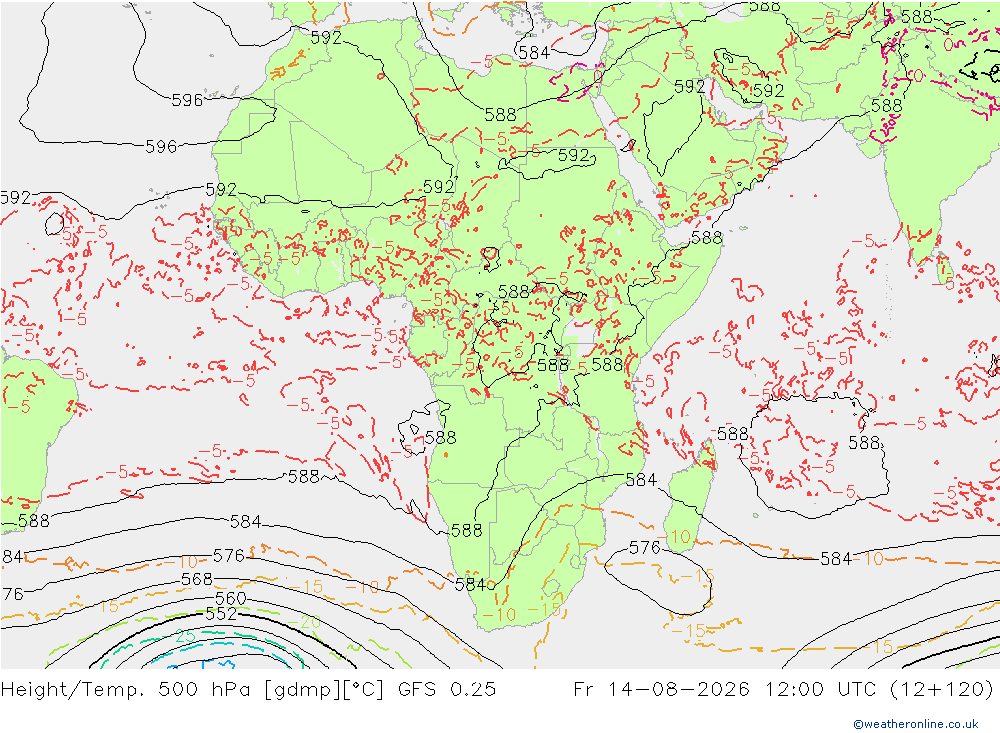Click the 568 contour height label
The height and width of the screenshot is (733, 1000).
pyautogui.click(x=197, y=579)
